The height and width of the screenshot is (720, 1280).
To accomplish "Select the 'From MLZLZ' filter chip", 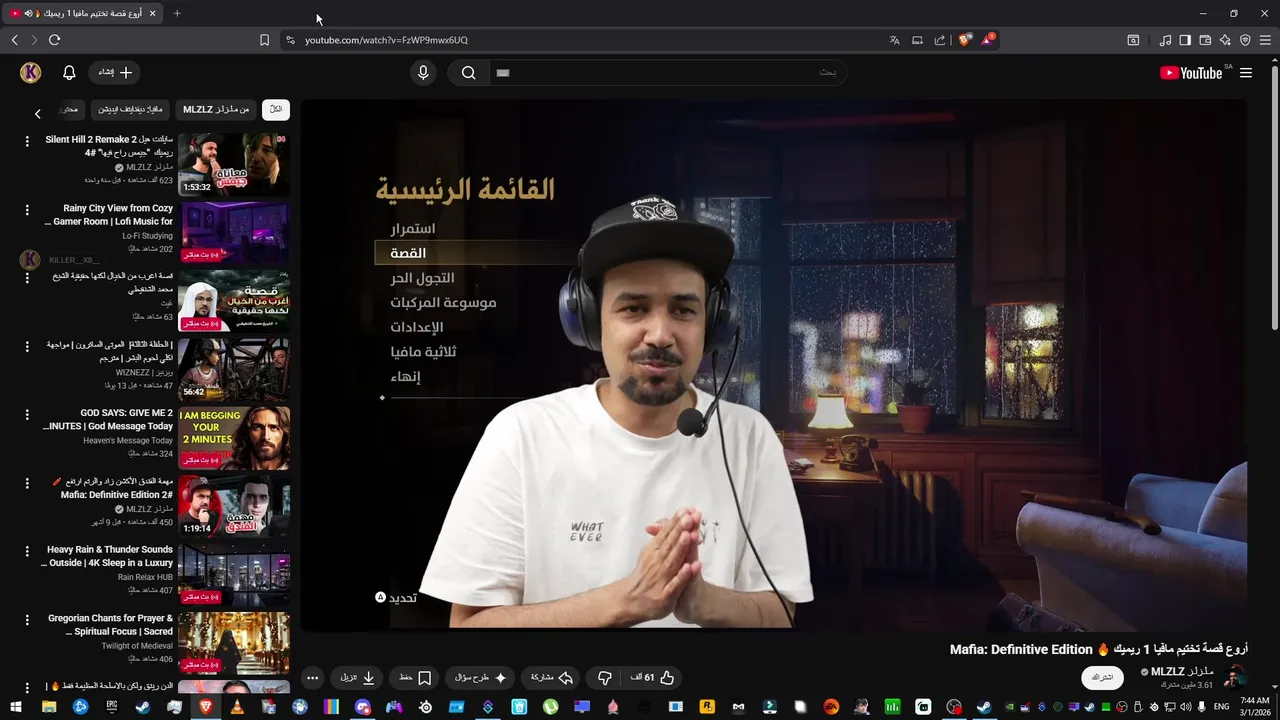I will pyautogui.click(x=216, y=109).
